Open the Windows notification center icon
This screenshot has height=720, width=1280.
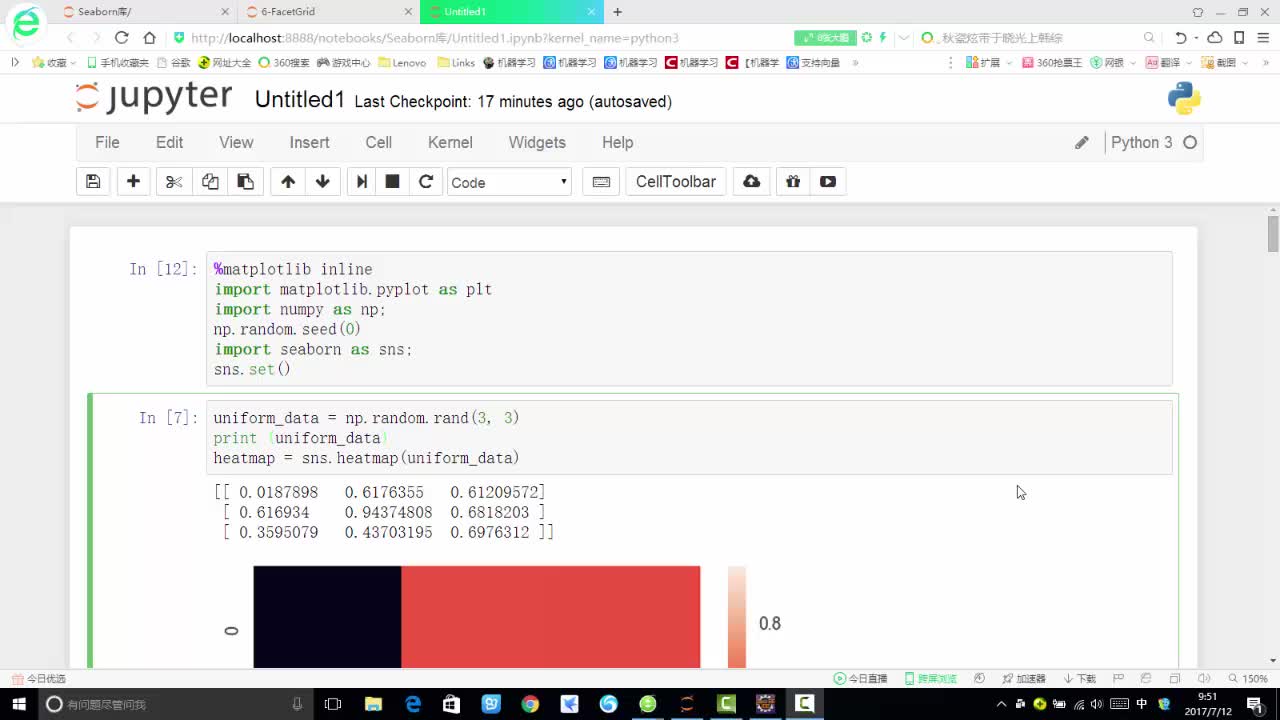click(x=1254, y=704)
